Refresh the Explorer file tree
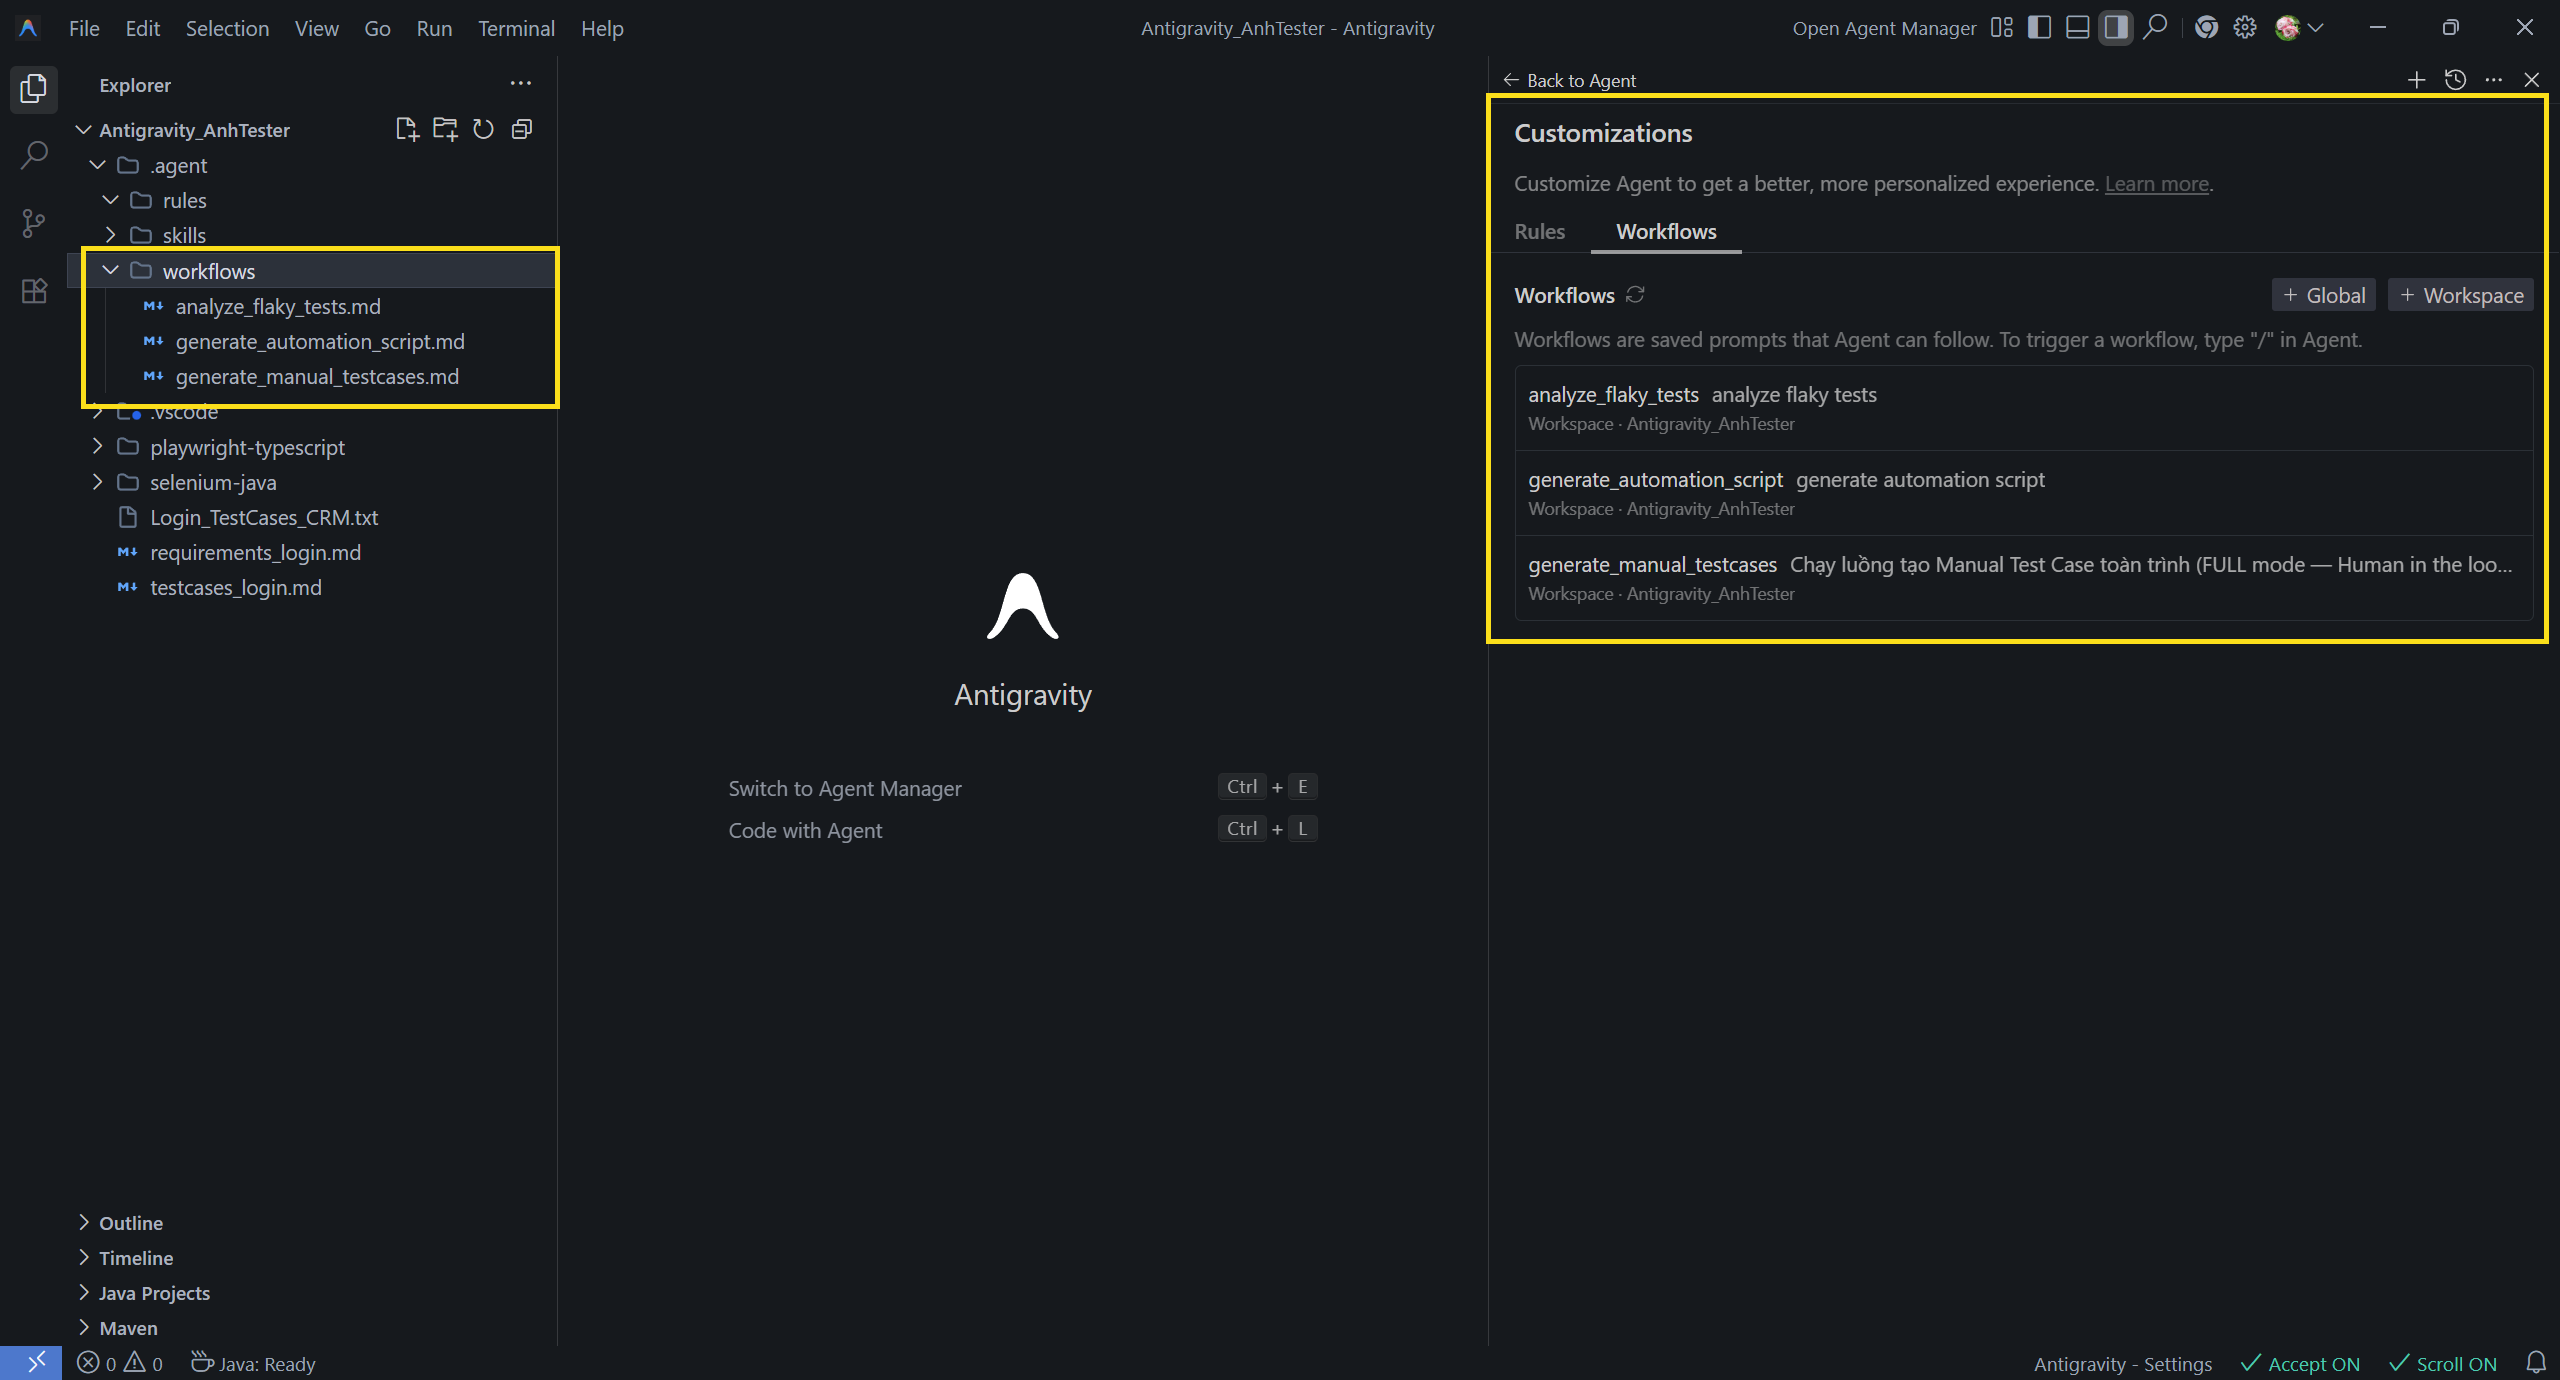The height and width of the screenshot is (1380, 2560). (483, 129)
